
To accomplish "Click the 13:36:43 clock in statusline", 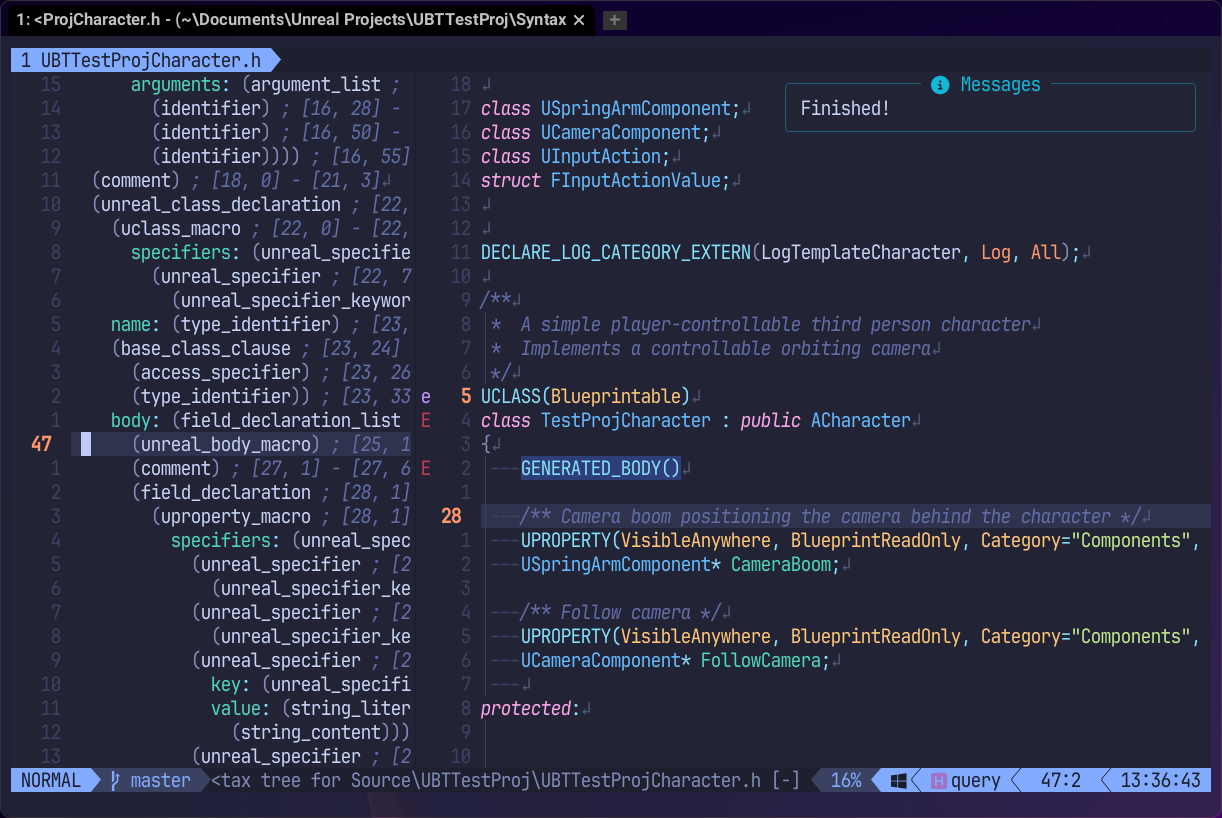I will (1161, 780).
